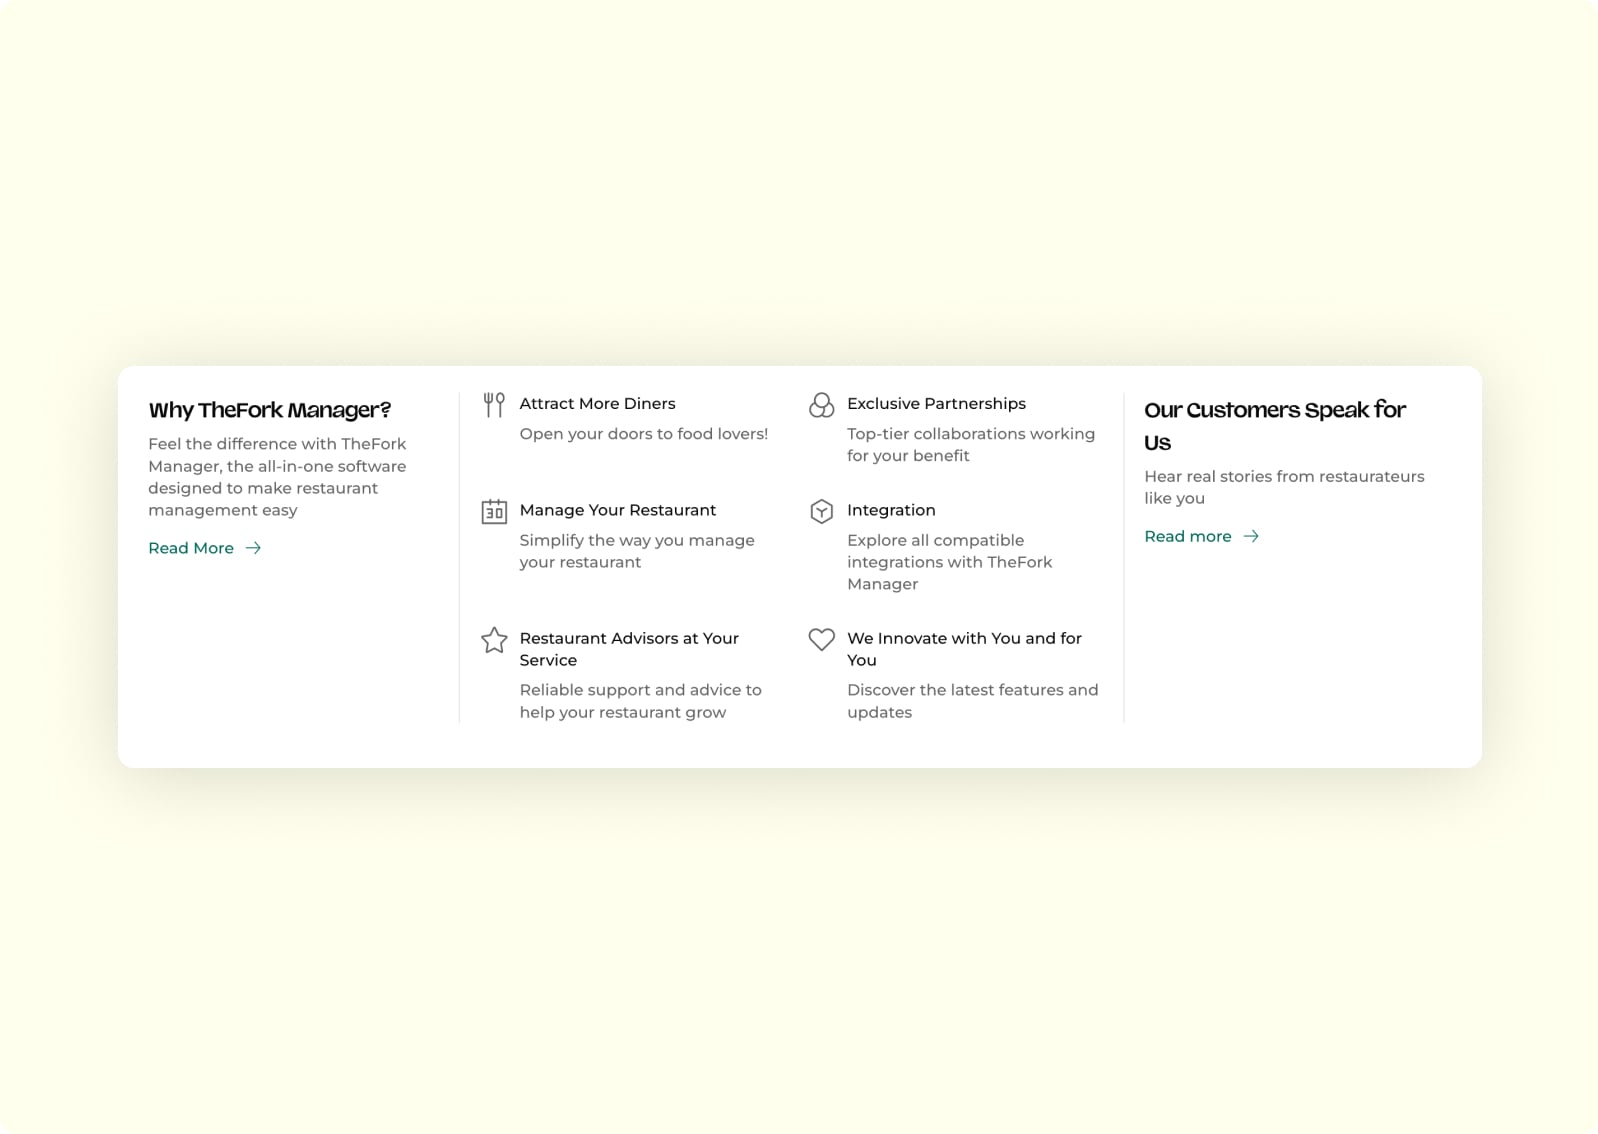Click the star icon beside Restaurant Advisors

pyautogui.click(x=494, y=640)
